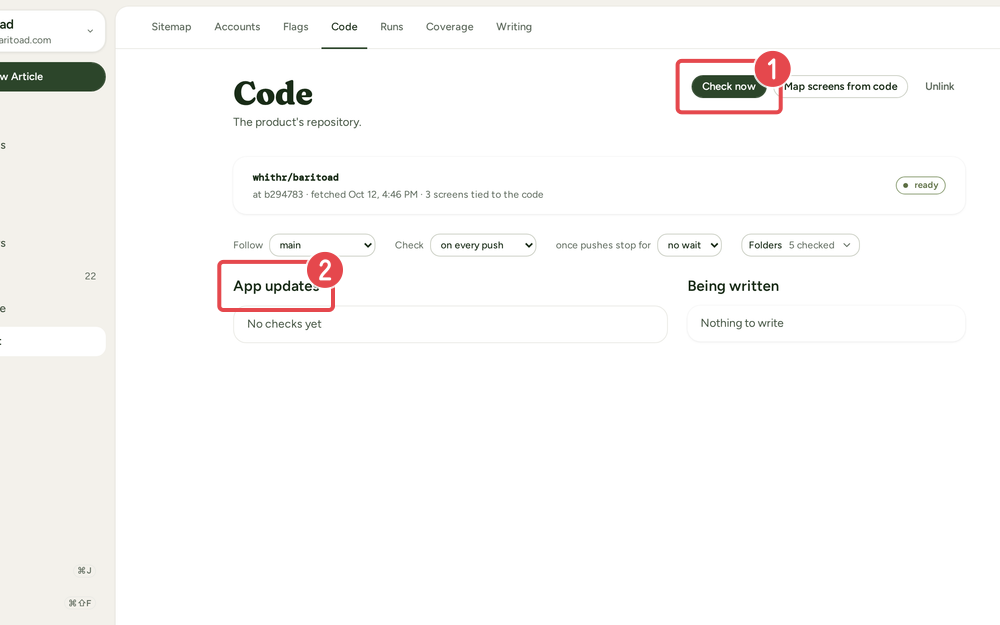
Task: Expand the workspace switcher chevron
Action: click(90, 31)
